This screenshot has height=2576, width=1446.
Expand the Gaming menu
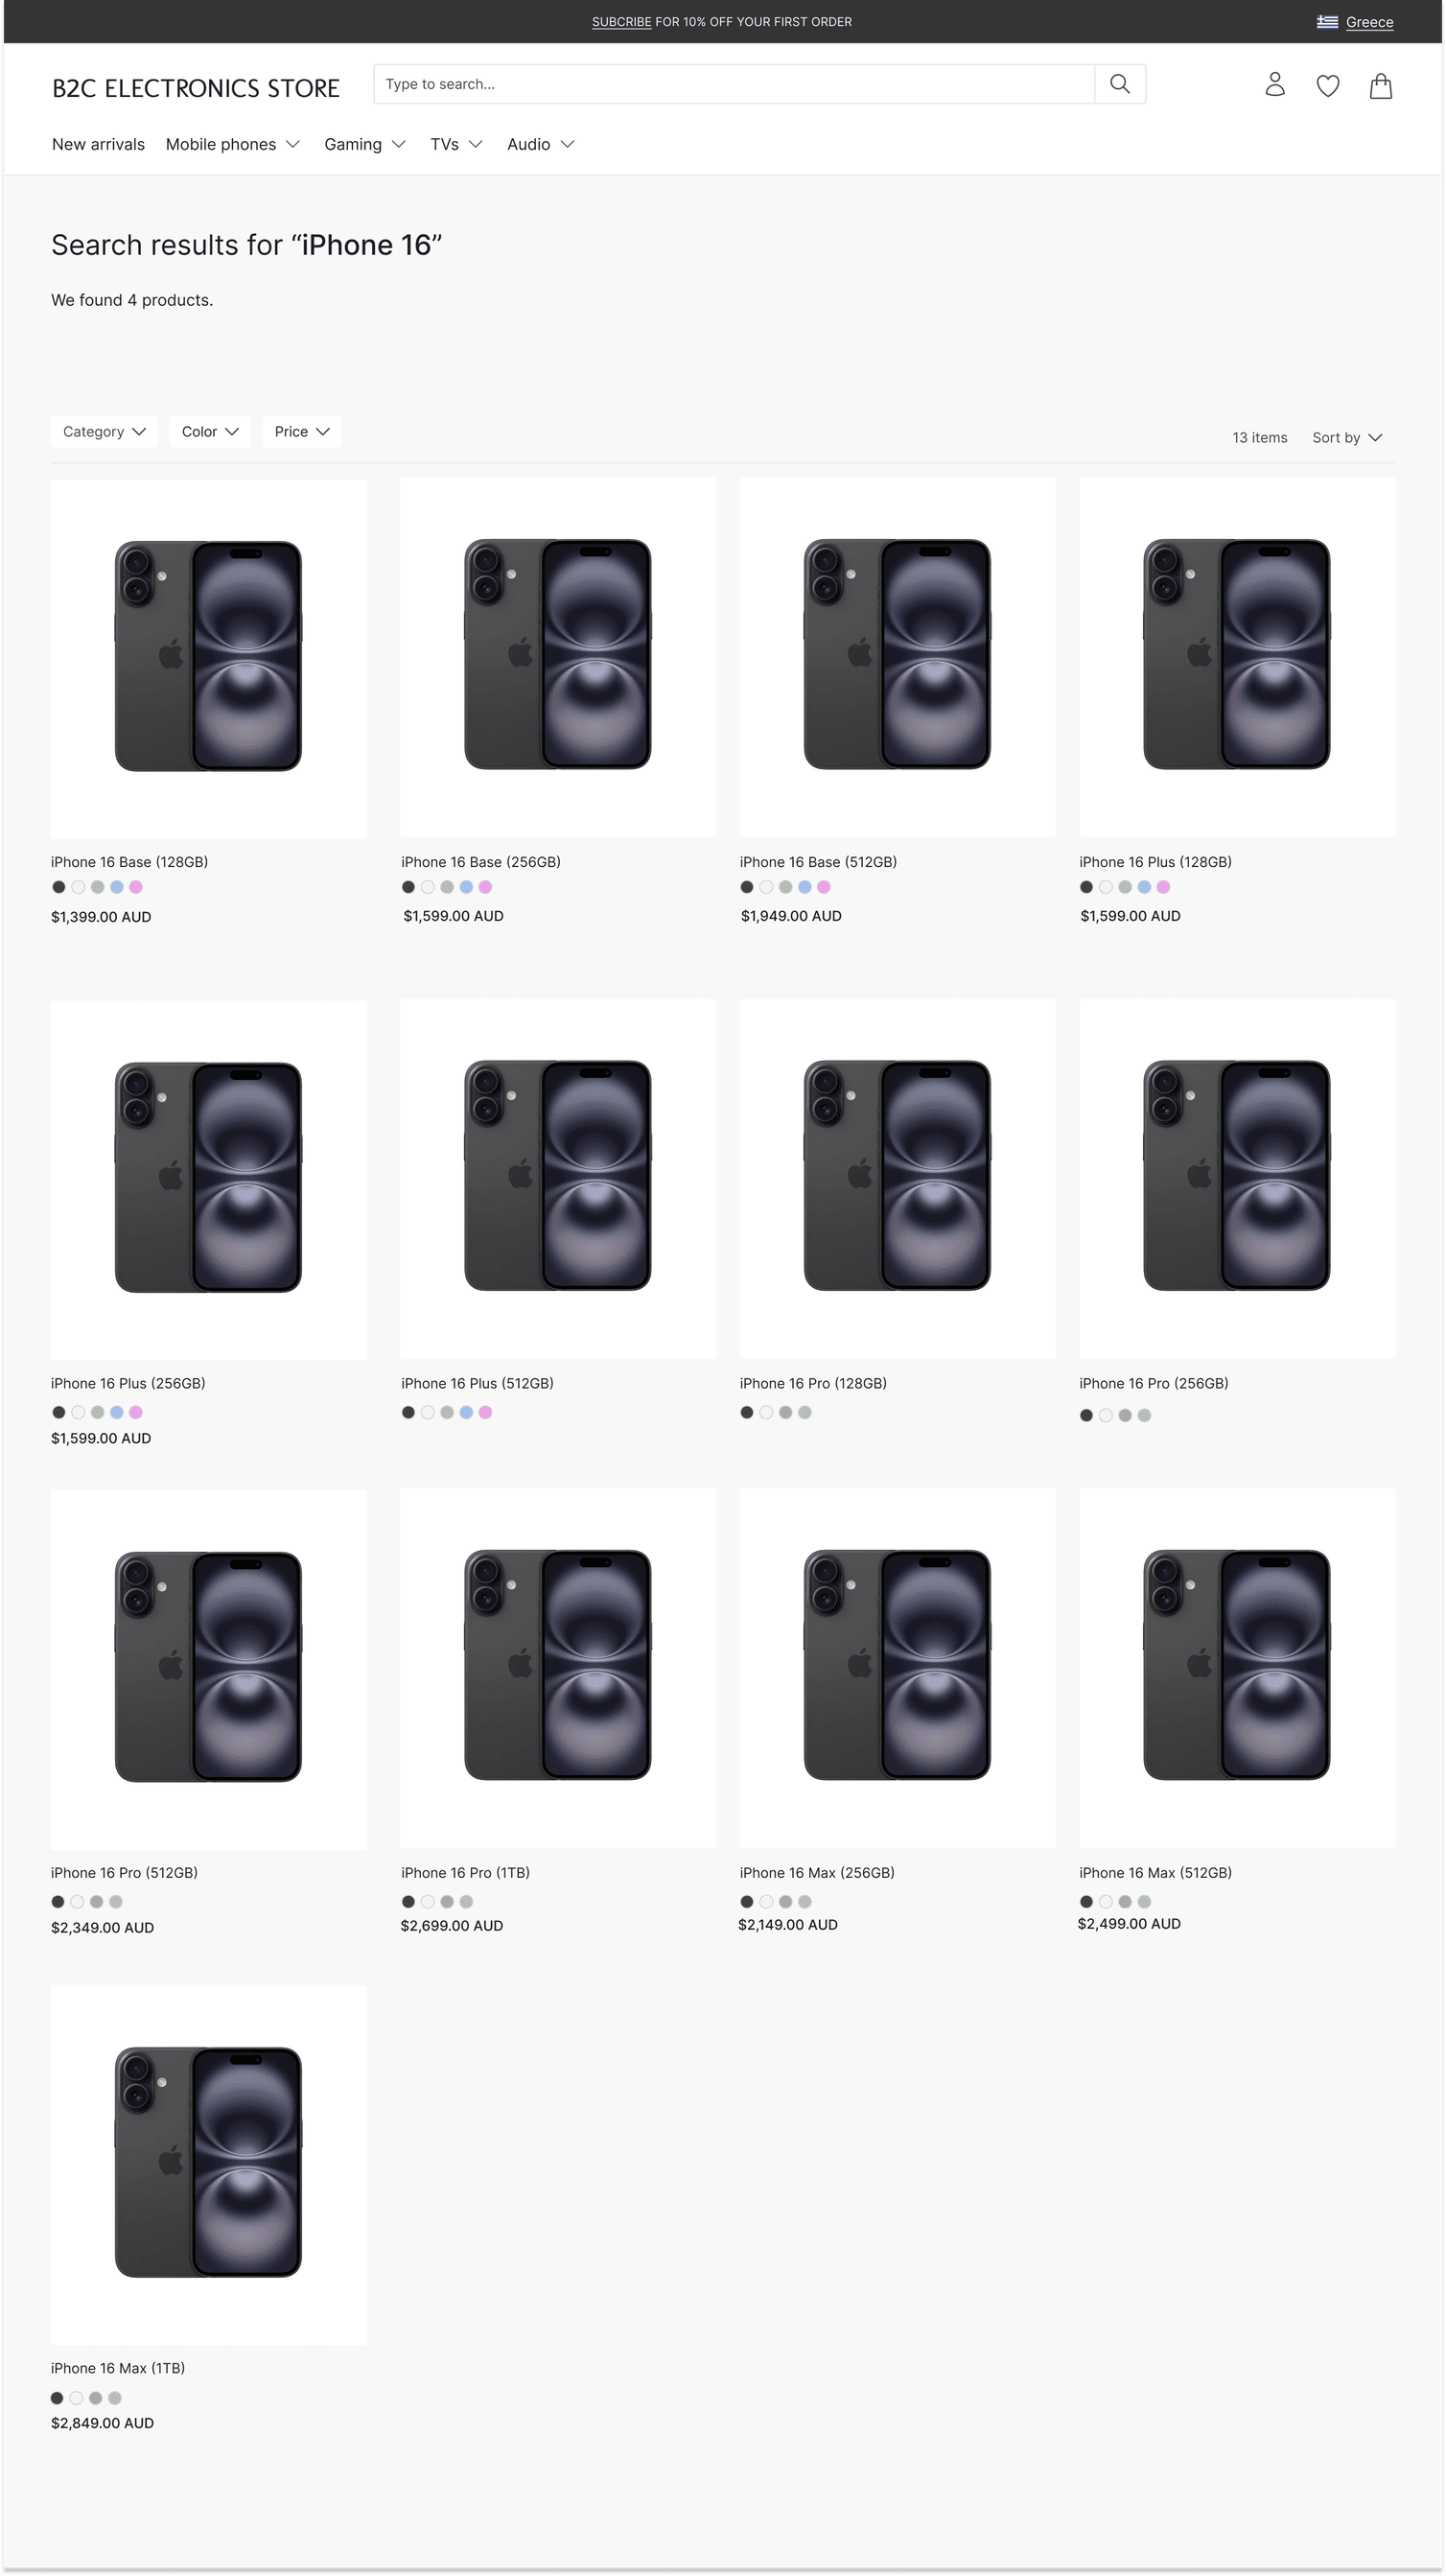click(364, 144)
